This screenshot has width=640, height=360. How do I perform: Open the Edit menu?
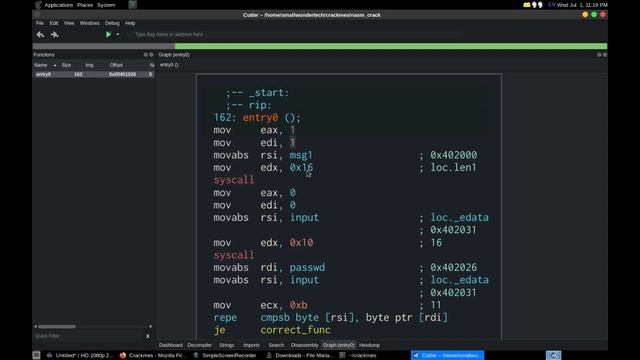coord(53,23)
